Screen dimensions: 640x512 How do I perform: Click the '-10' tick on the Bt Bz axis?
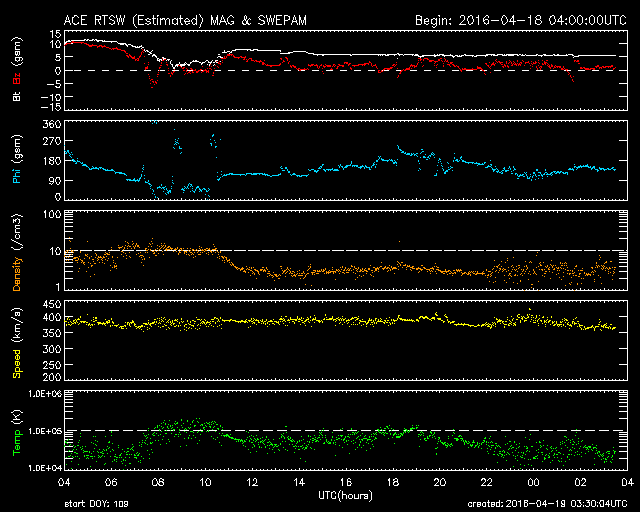[51, 97]
